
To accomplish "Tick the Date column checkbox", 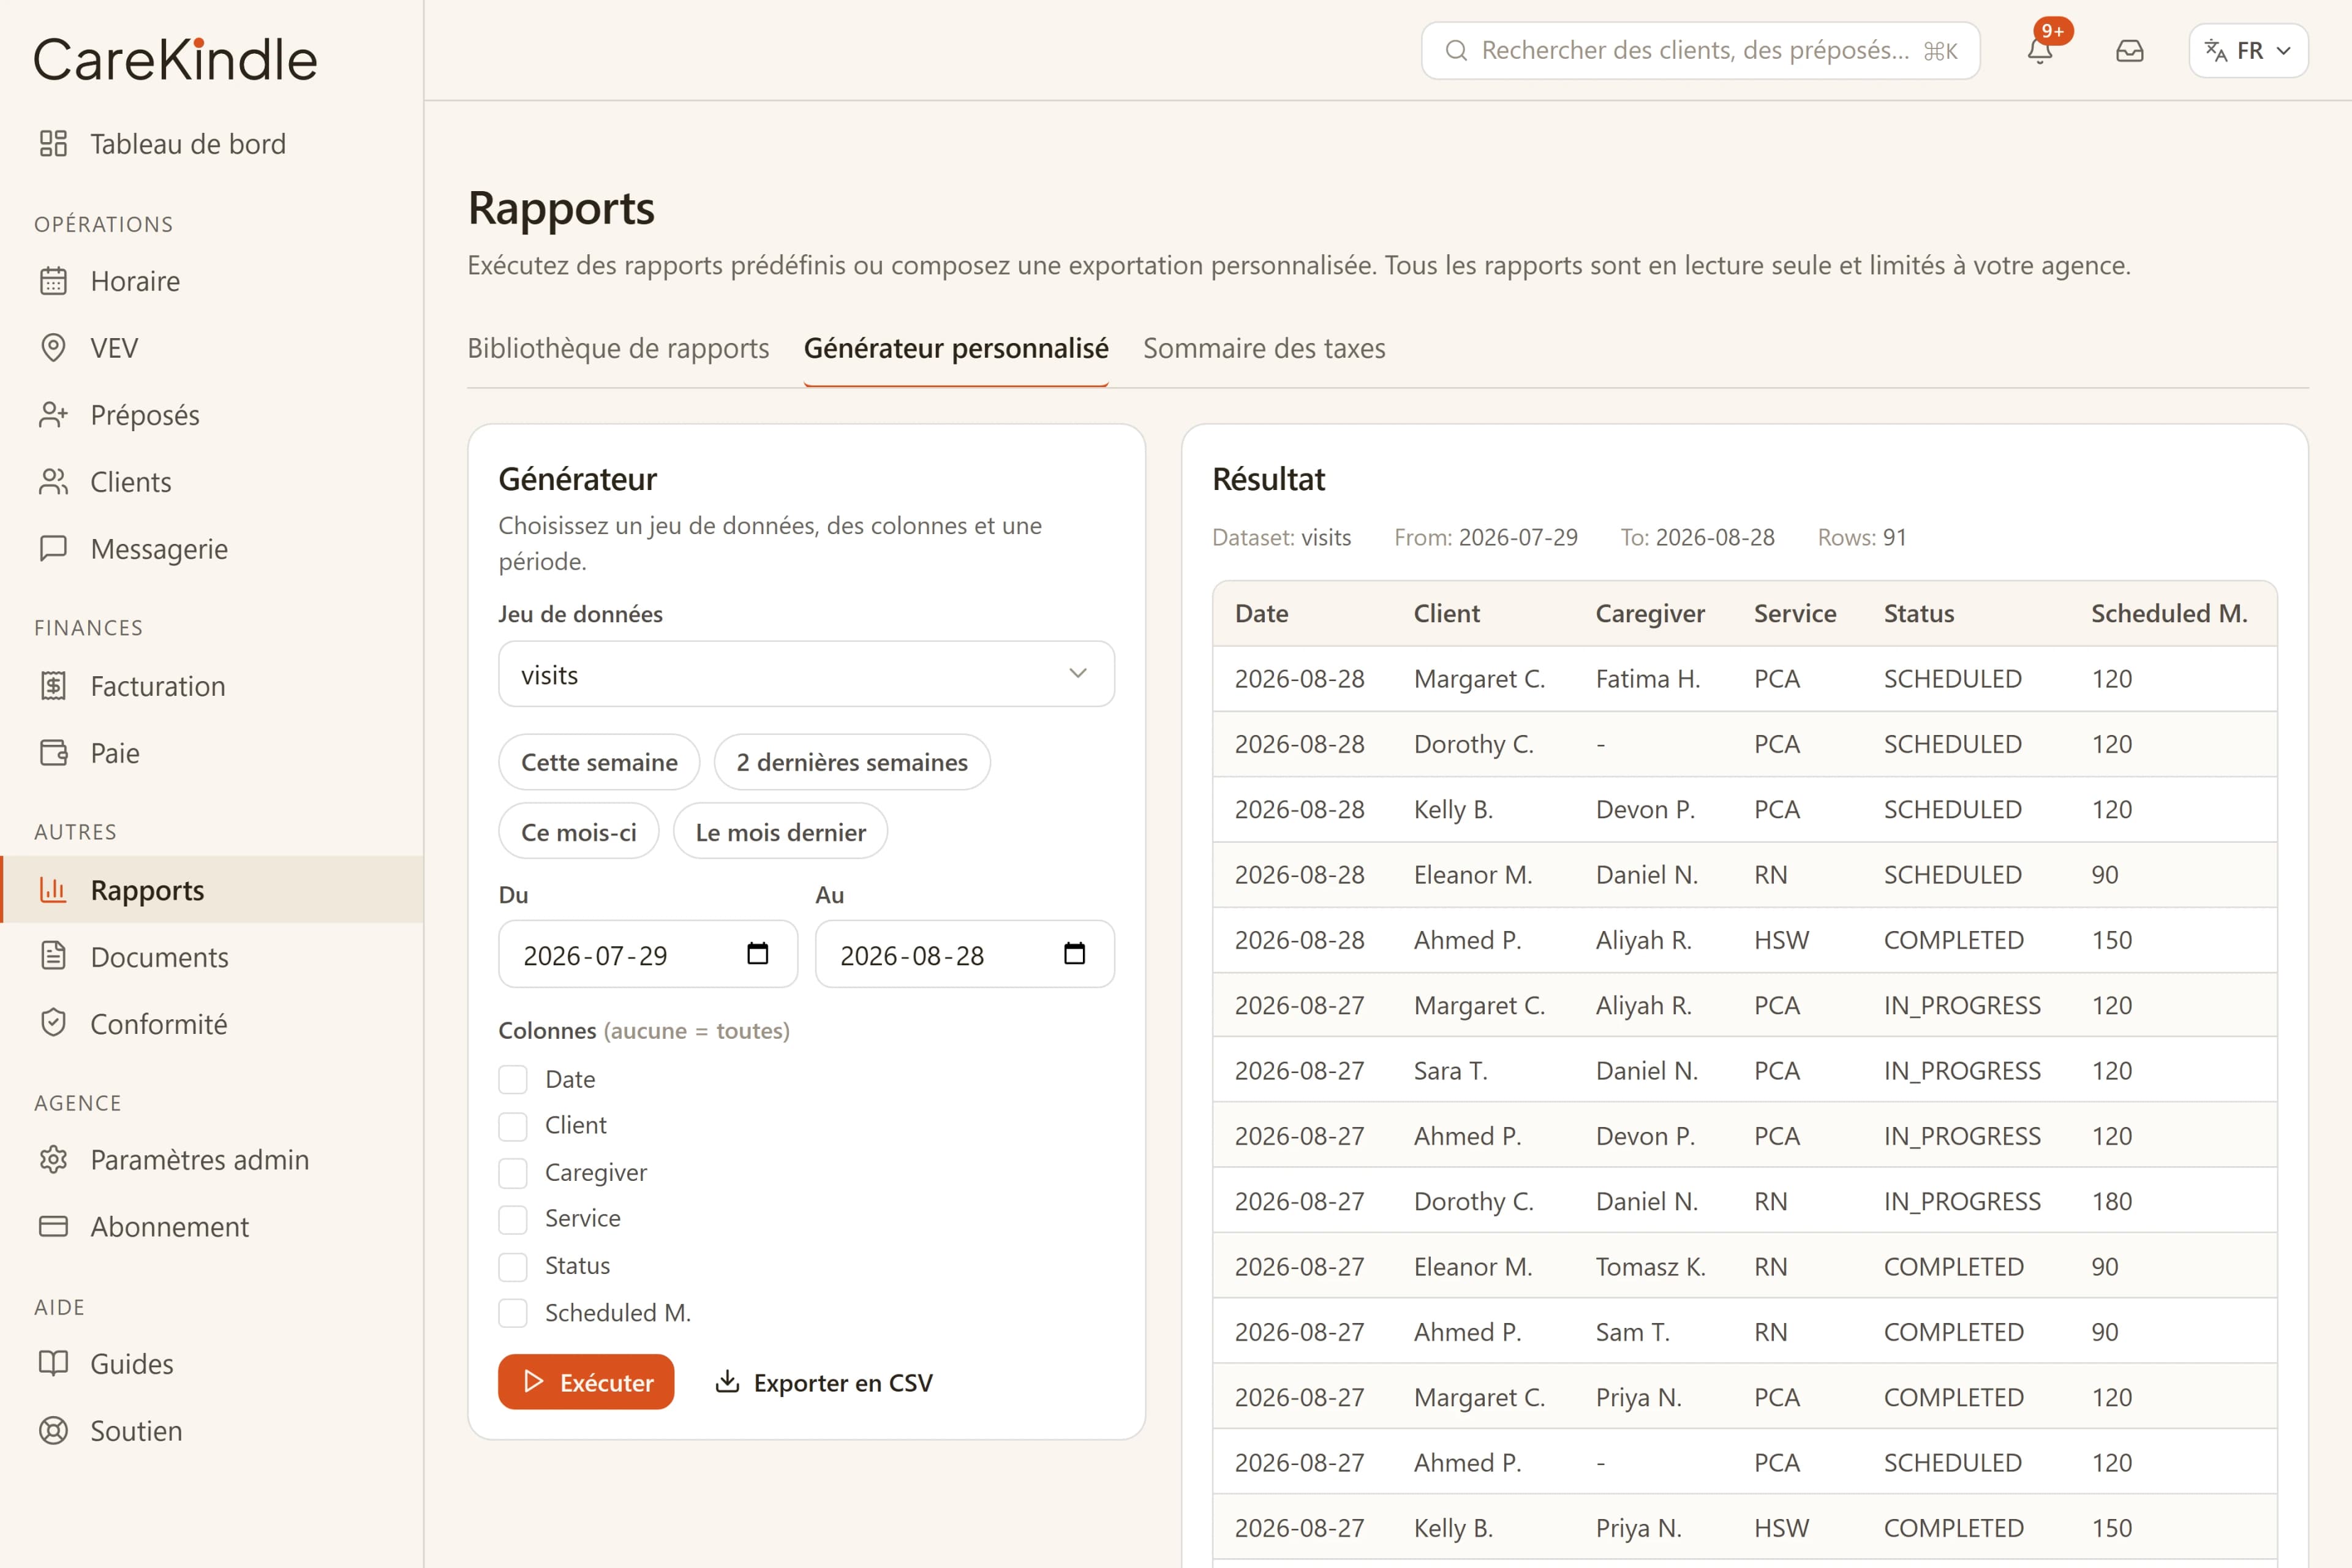I will pos(513,1080).
